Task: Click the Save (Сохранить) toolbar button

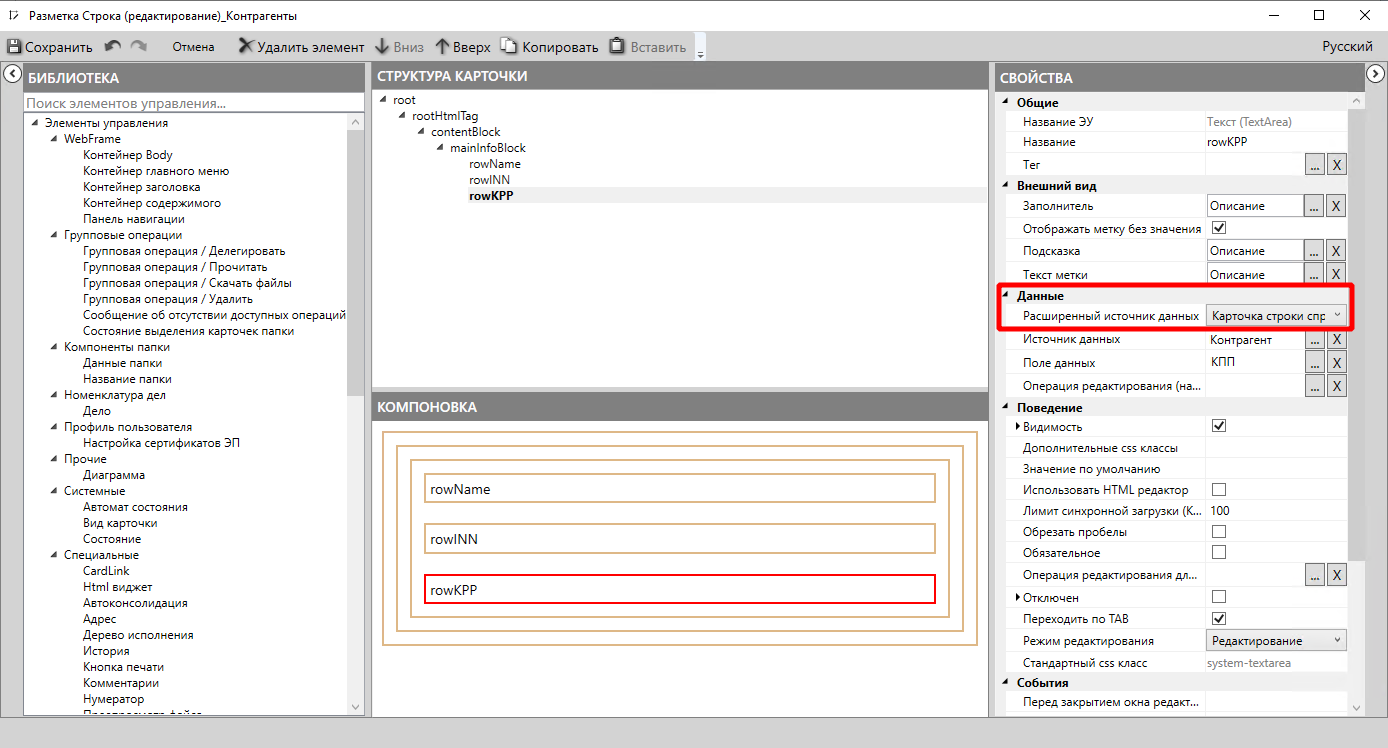Action: 50,47
